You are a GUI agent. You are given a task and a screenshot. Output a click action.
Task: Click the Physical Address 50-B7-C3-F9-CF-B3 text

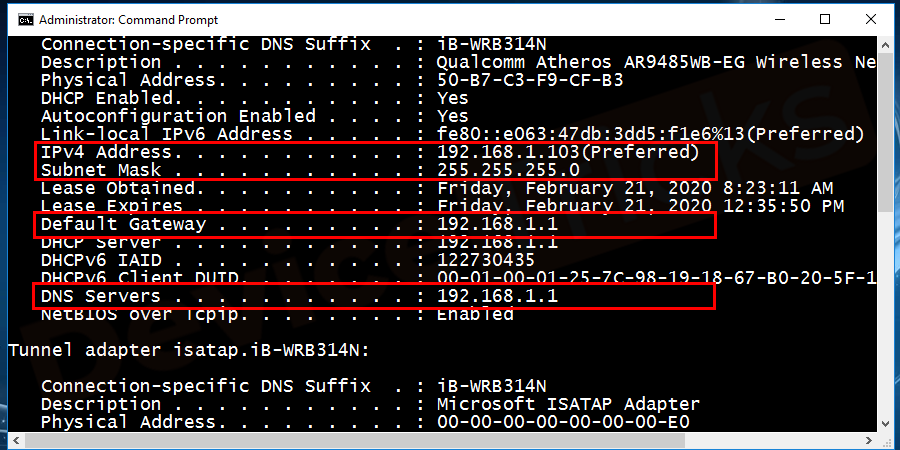coord(530,80)
